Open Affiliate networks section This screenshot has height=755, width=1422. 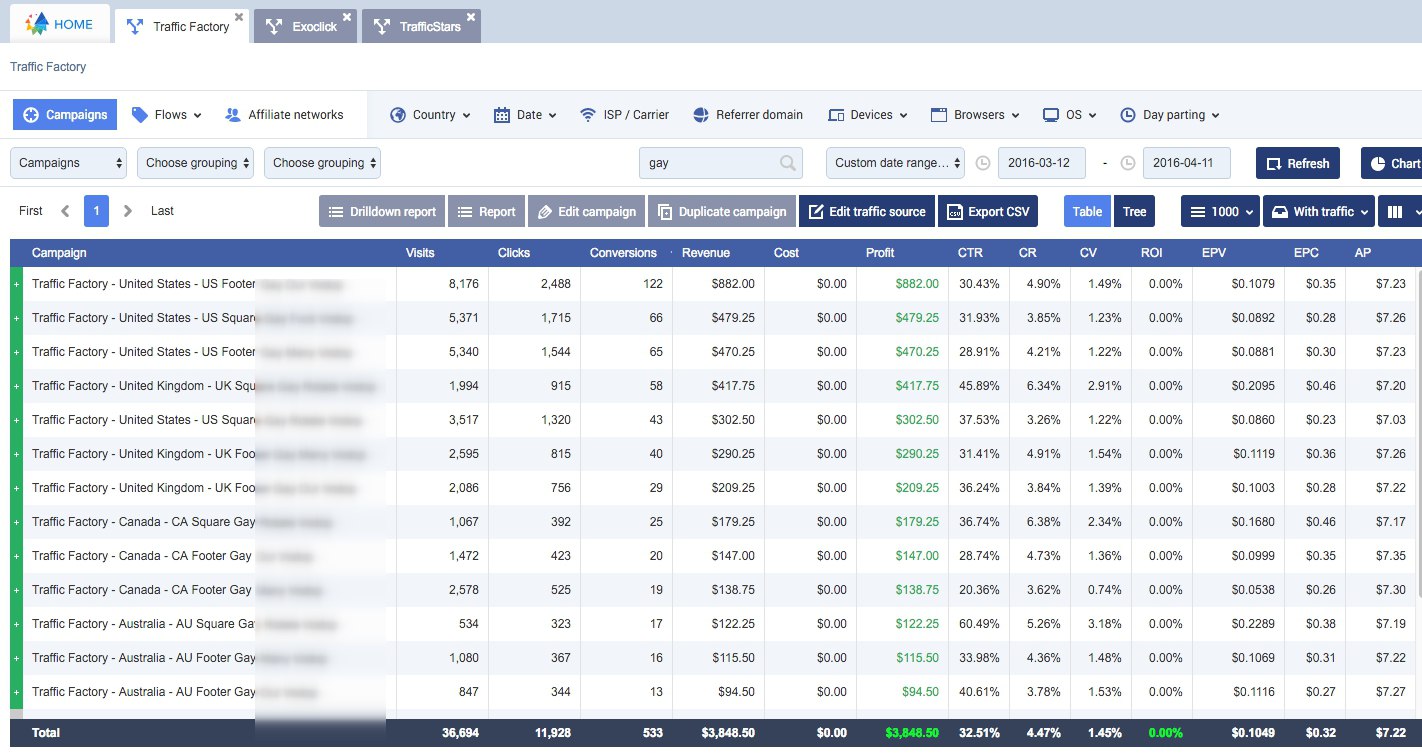tap(284, 115)
